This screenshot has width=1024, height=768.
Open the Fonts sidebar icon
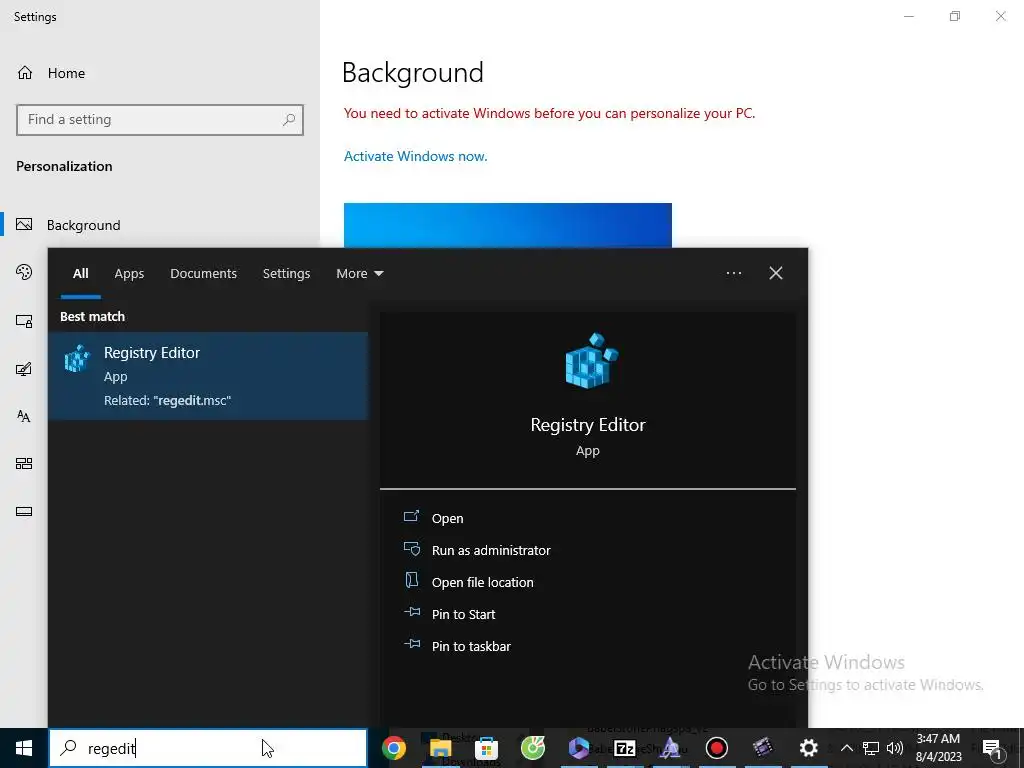(x=24, y=416)
